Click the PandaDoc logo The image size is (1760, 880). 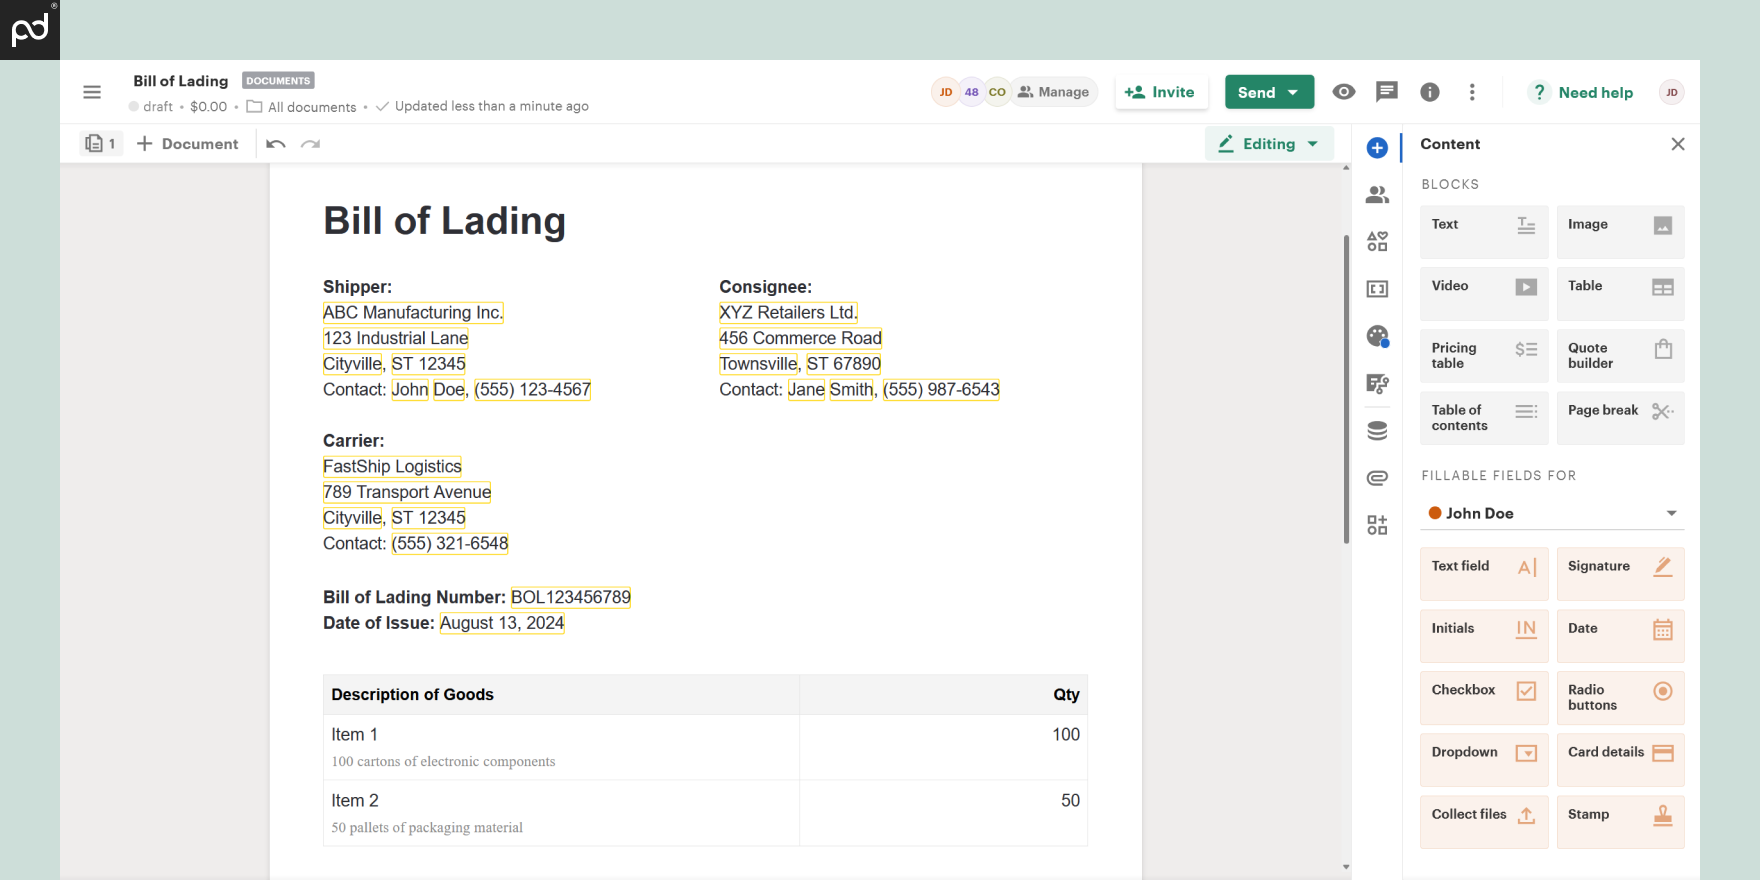tap(30, 29)
